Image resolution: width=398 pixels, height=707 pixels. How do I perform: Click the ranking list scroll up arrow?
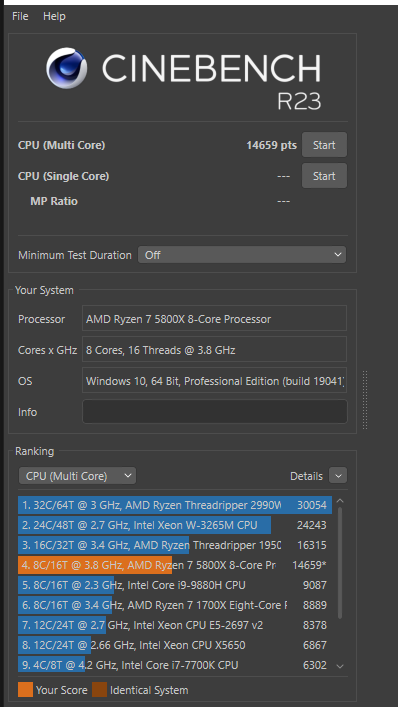click(x=340, y=500)
